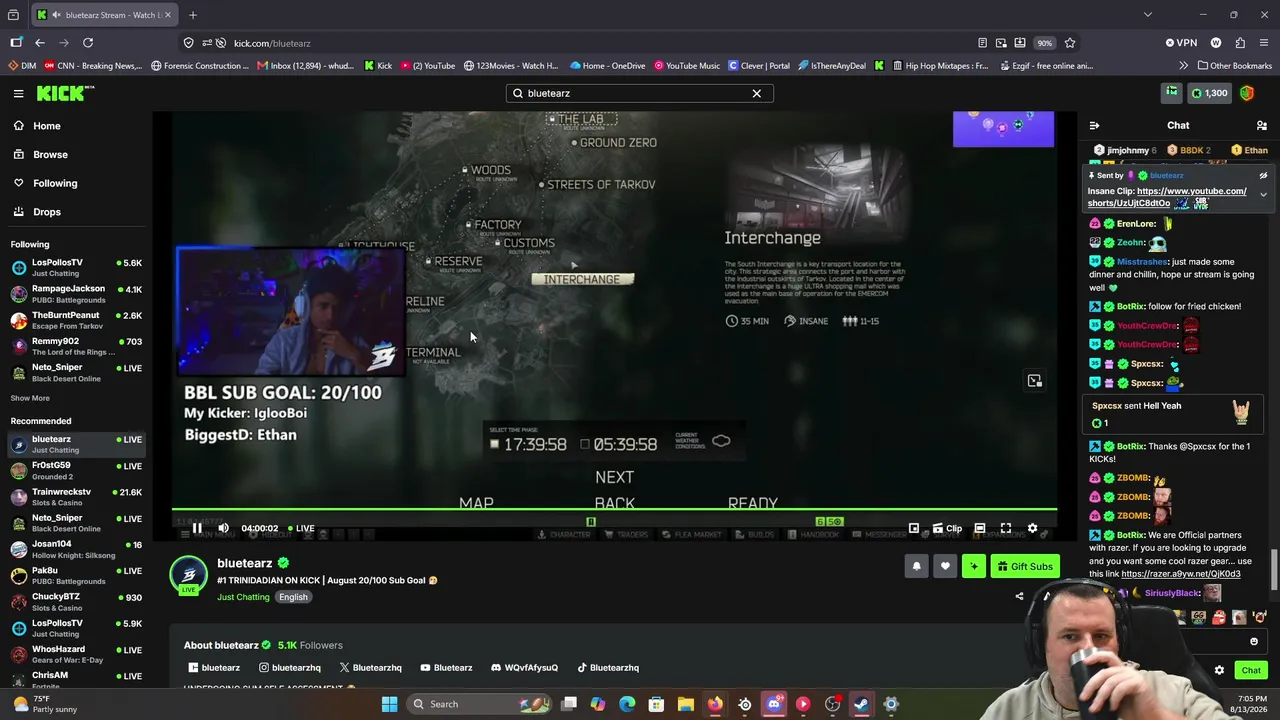Click the English language tag
This screenshot has width=1280, height=720.
(293, 597)
